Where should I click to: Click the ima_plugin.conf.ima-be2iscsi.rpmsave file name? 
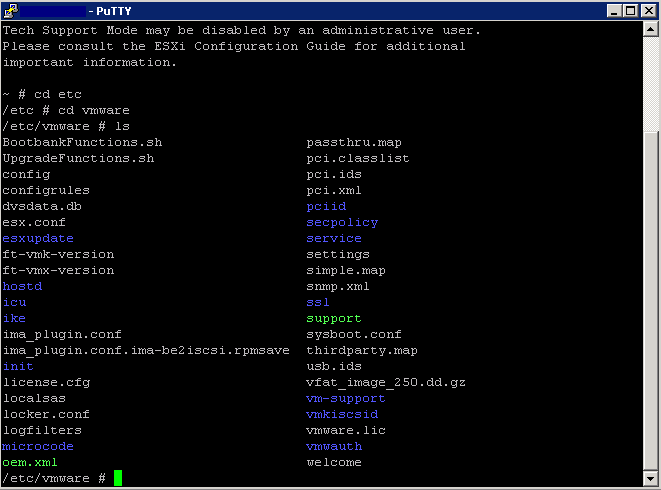tap(146, 351)
